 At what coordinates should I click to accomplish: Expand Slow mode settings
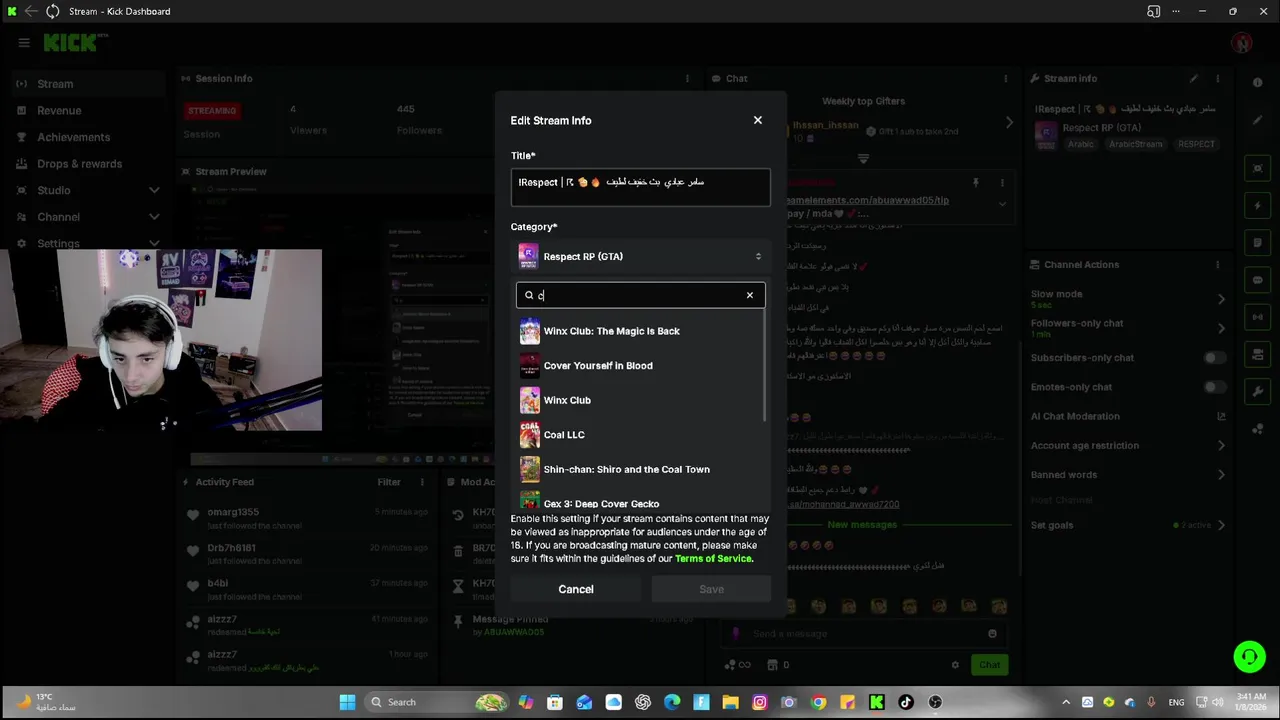tap(1221, 298)
